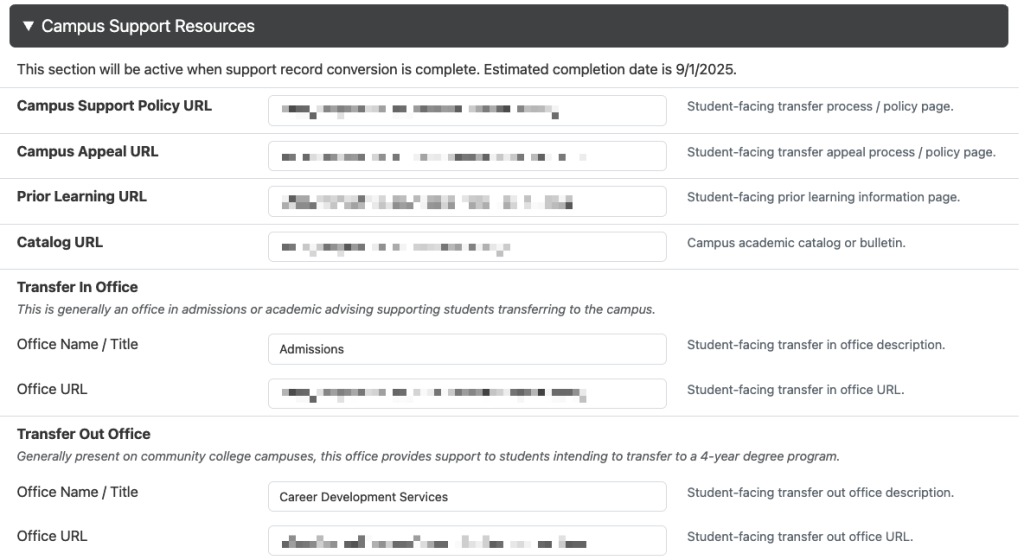Click the Prior Learning URL label
Viewport: 1024px width, 560px height.
pos(82,196)
